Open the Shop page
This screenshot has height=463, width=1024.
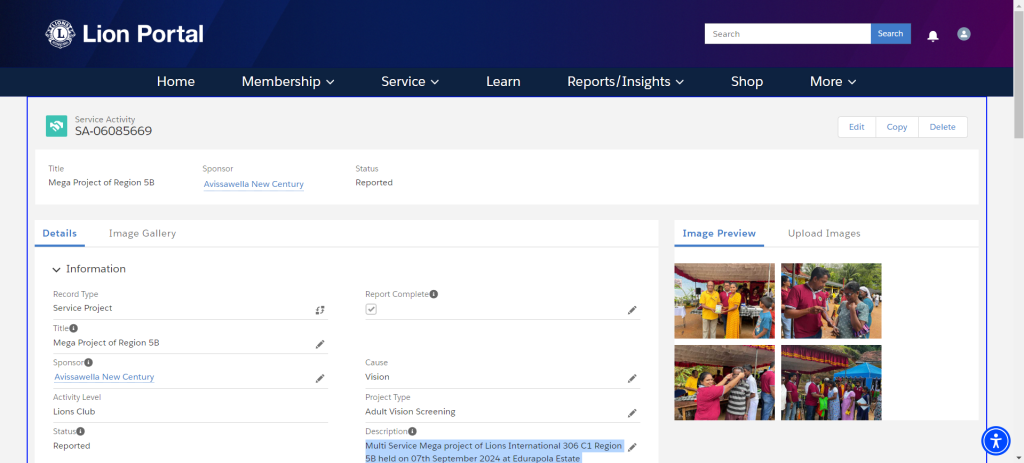(746, 82)
